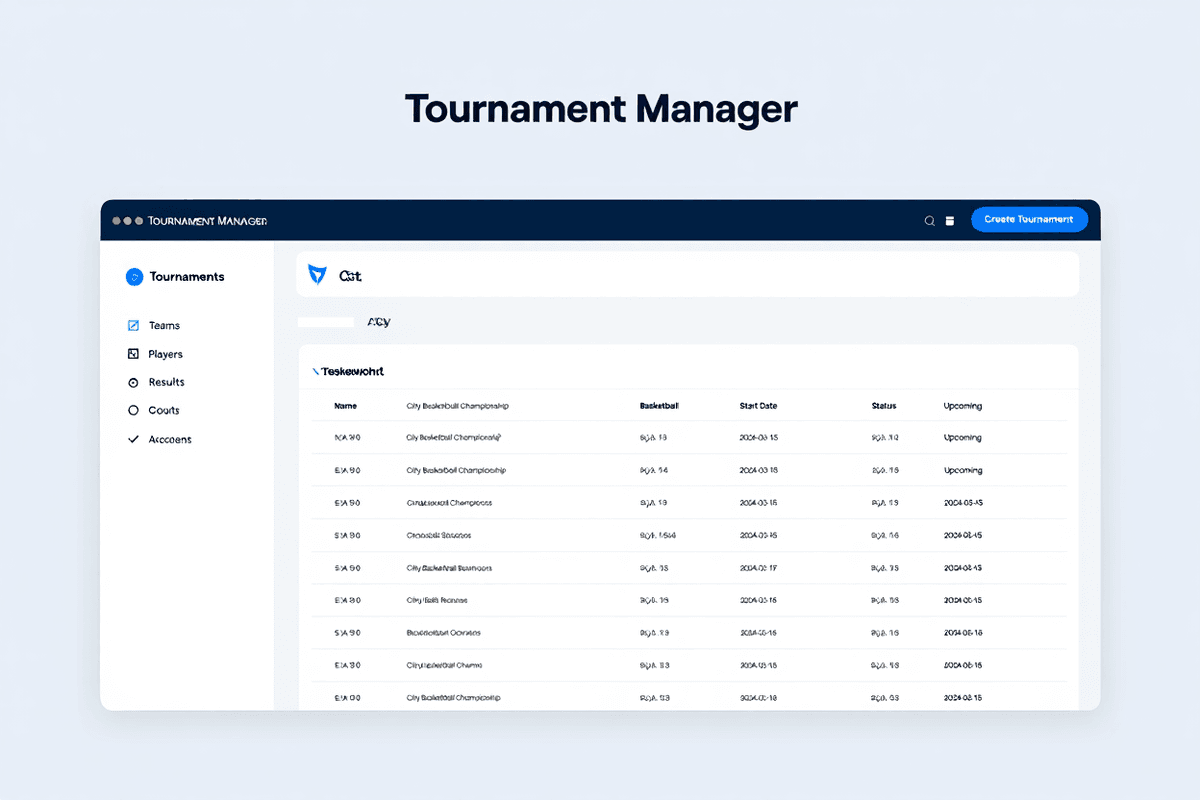
Task: Click the search icon in the header bar
Action: [x=929, y=220]
